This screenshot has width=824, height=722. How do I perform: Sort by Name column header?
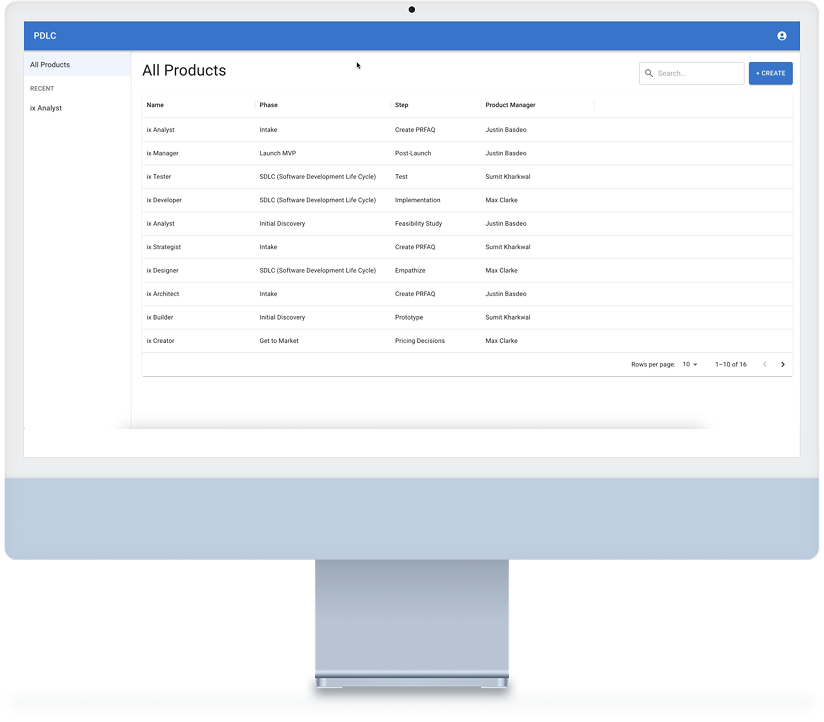155,105
